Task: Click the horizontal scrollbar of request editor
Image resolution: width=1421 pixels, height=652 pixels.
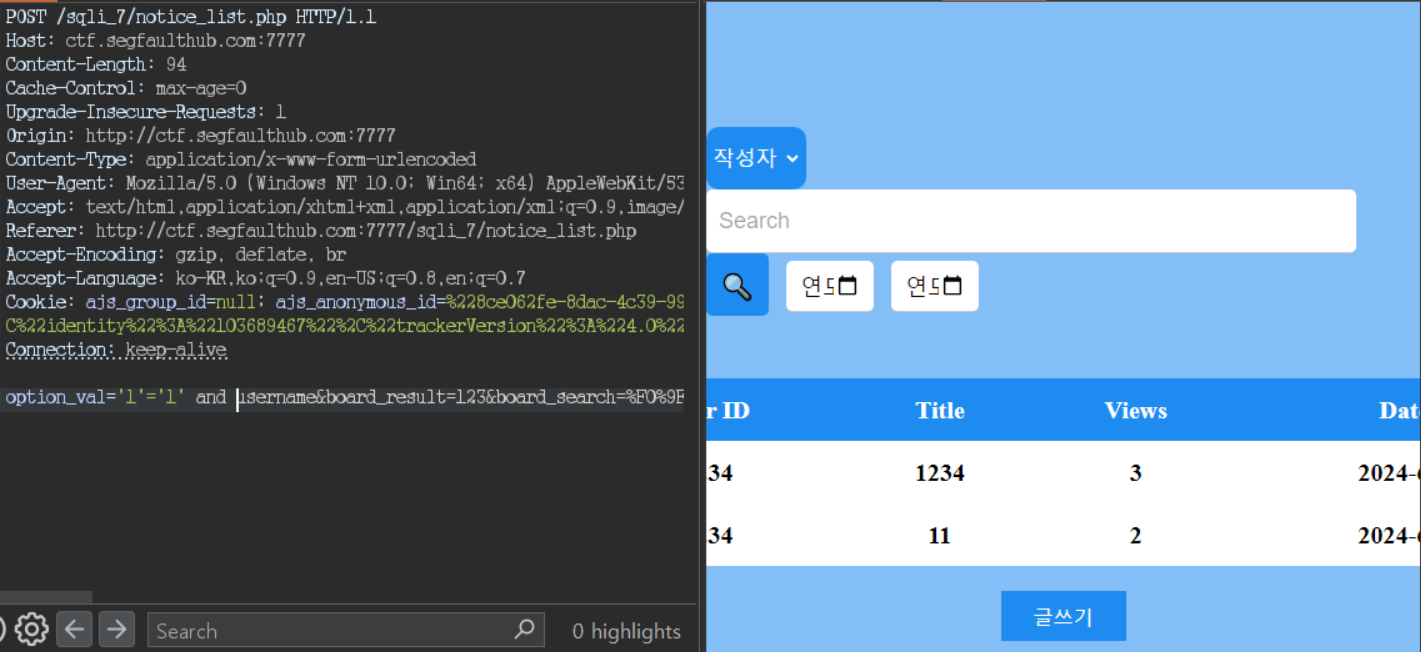Action: tap(46, 598)
